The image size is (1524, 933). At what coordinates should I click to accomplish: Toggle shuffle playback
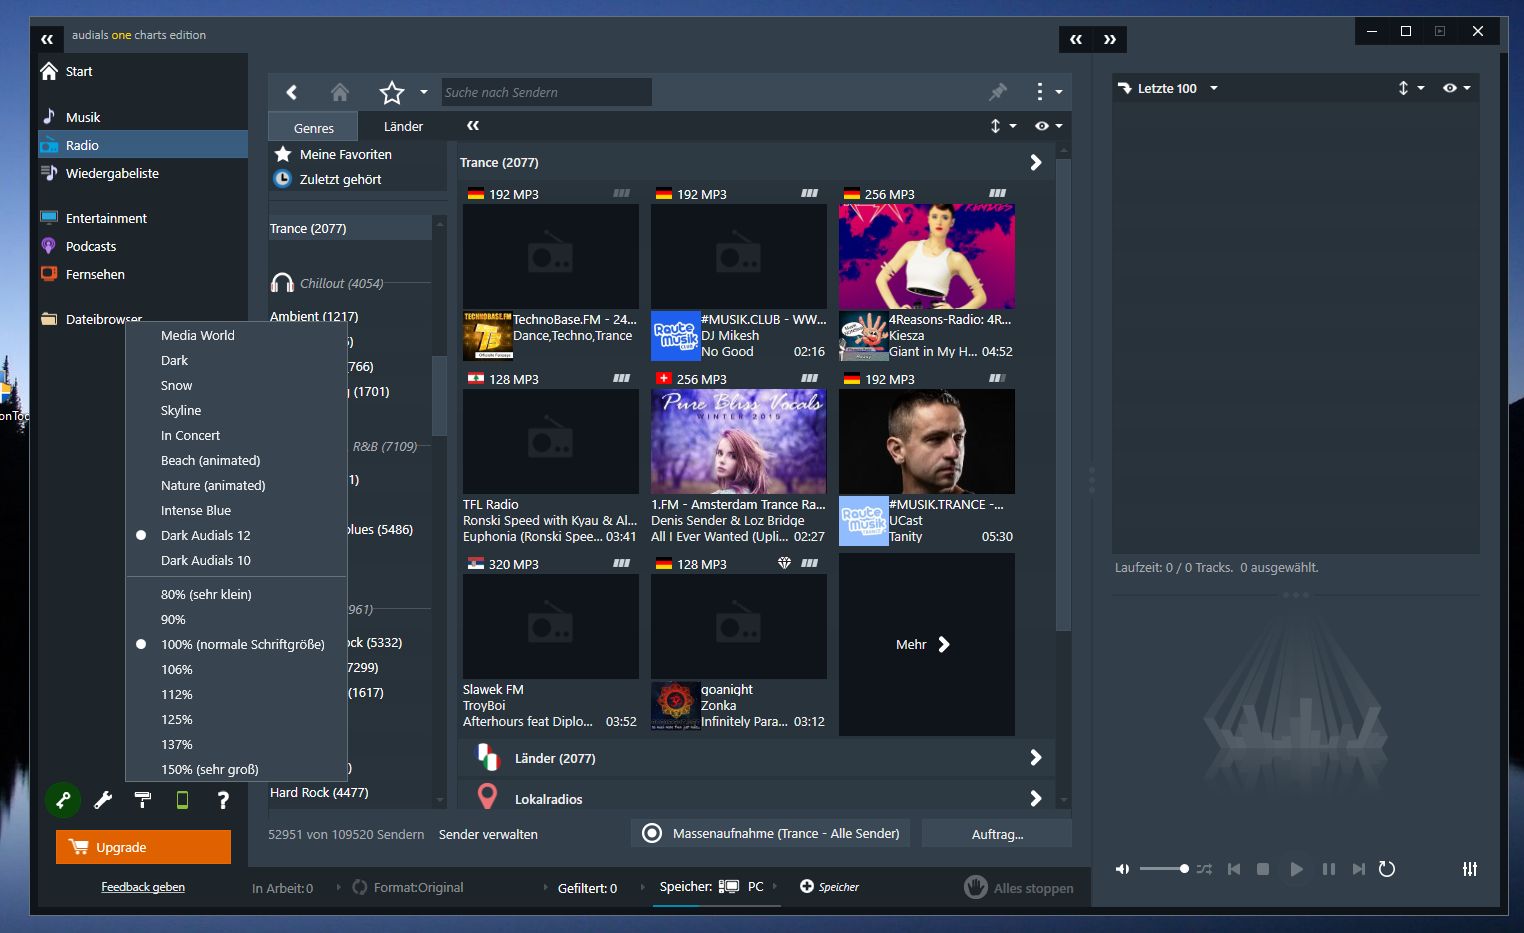click(x=1204, y=869)
